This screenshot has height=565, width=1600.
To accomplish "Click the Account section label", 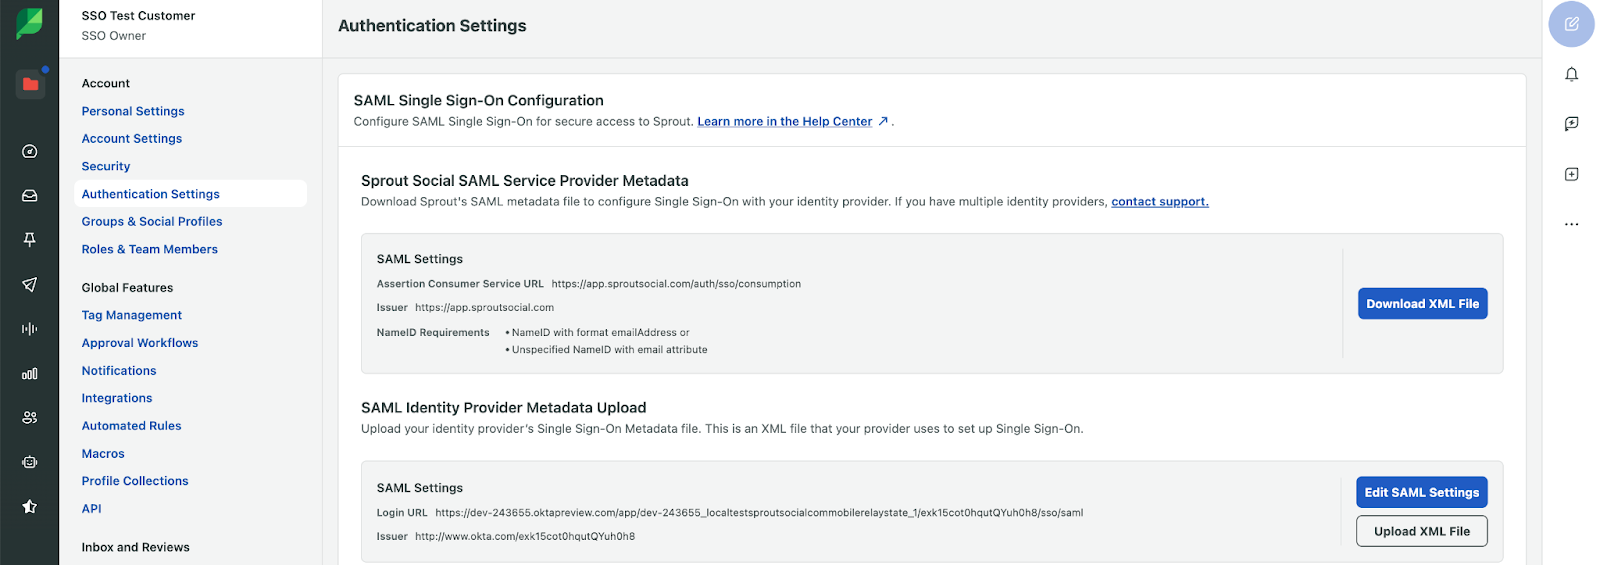I will tap(106, 84).
